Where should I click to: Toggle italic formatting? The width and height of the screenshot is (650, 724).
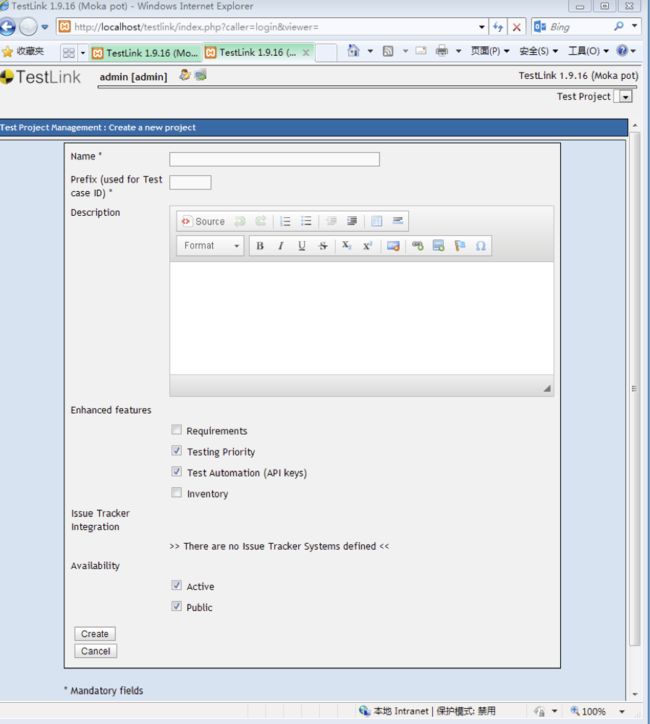pyautogui.click(x=281, y=246)
